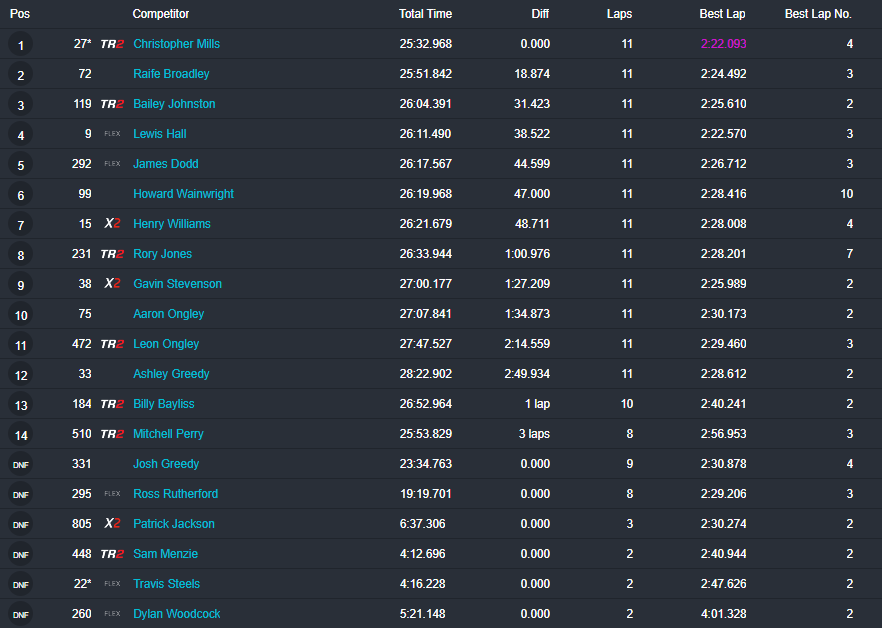Viewport: 882px width, 628px height.
Task: Click the purple best lap time 2:22.093
Action: (x=723, y=44)
